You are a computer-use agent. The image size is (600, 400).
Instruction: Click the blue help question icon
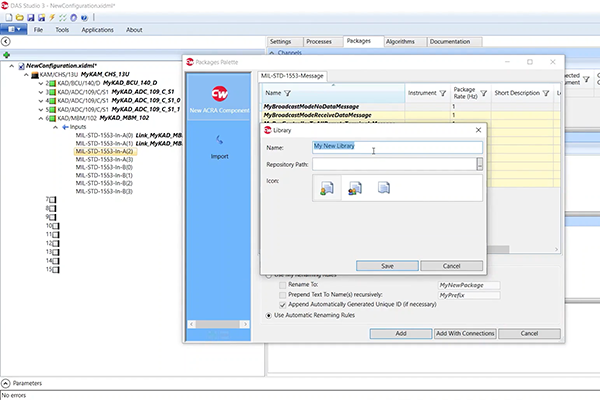point(84,17)
